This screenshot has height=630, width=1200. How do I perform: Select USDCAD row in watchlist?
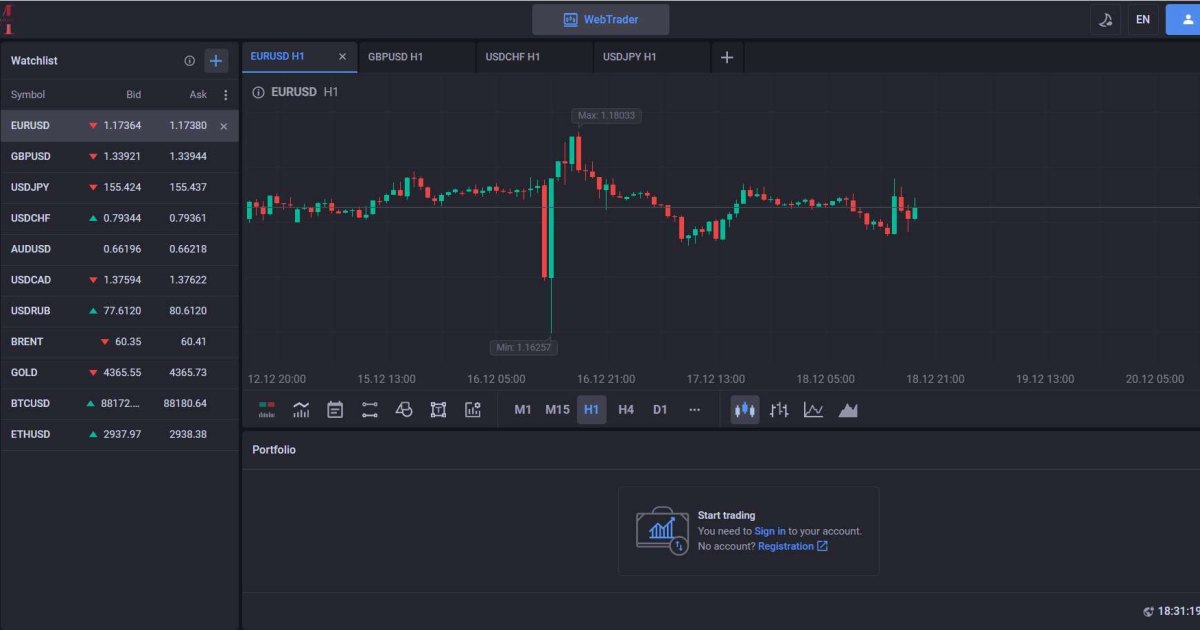tap(120, 280)
